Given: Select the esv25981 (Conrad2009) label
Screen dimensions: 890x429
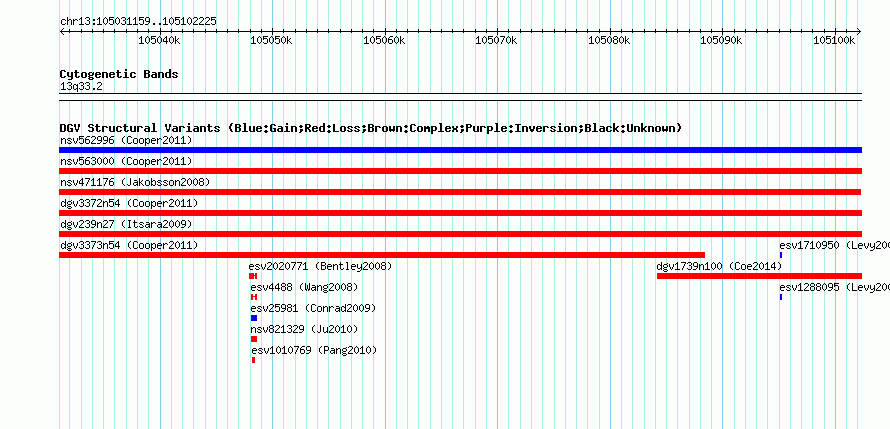Looking at the screenshot, I should pyautogui.click(x=313, y=308).
